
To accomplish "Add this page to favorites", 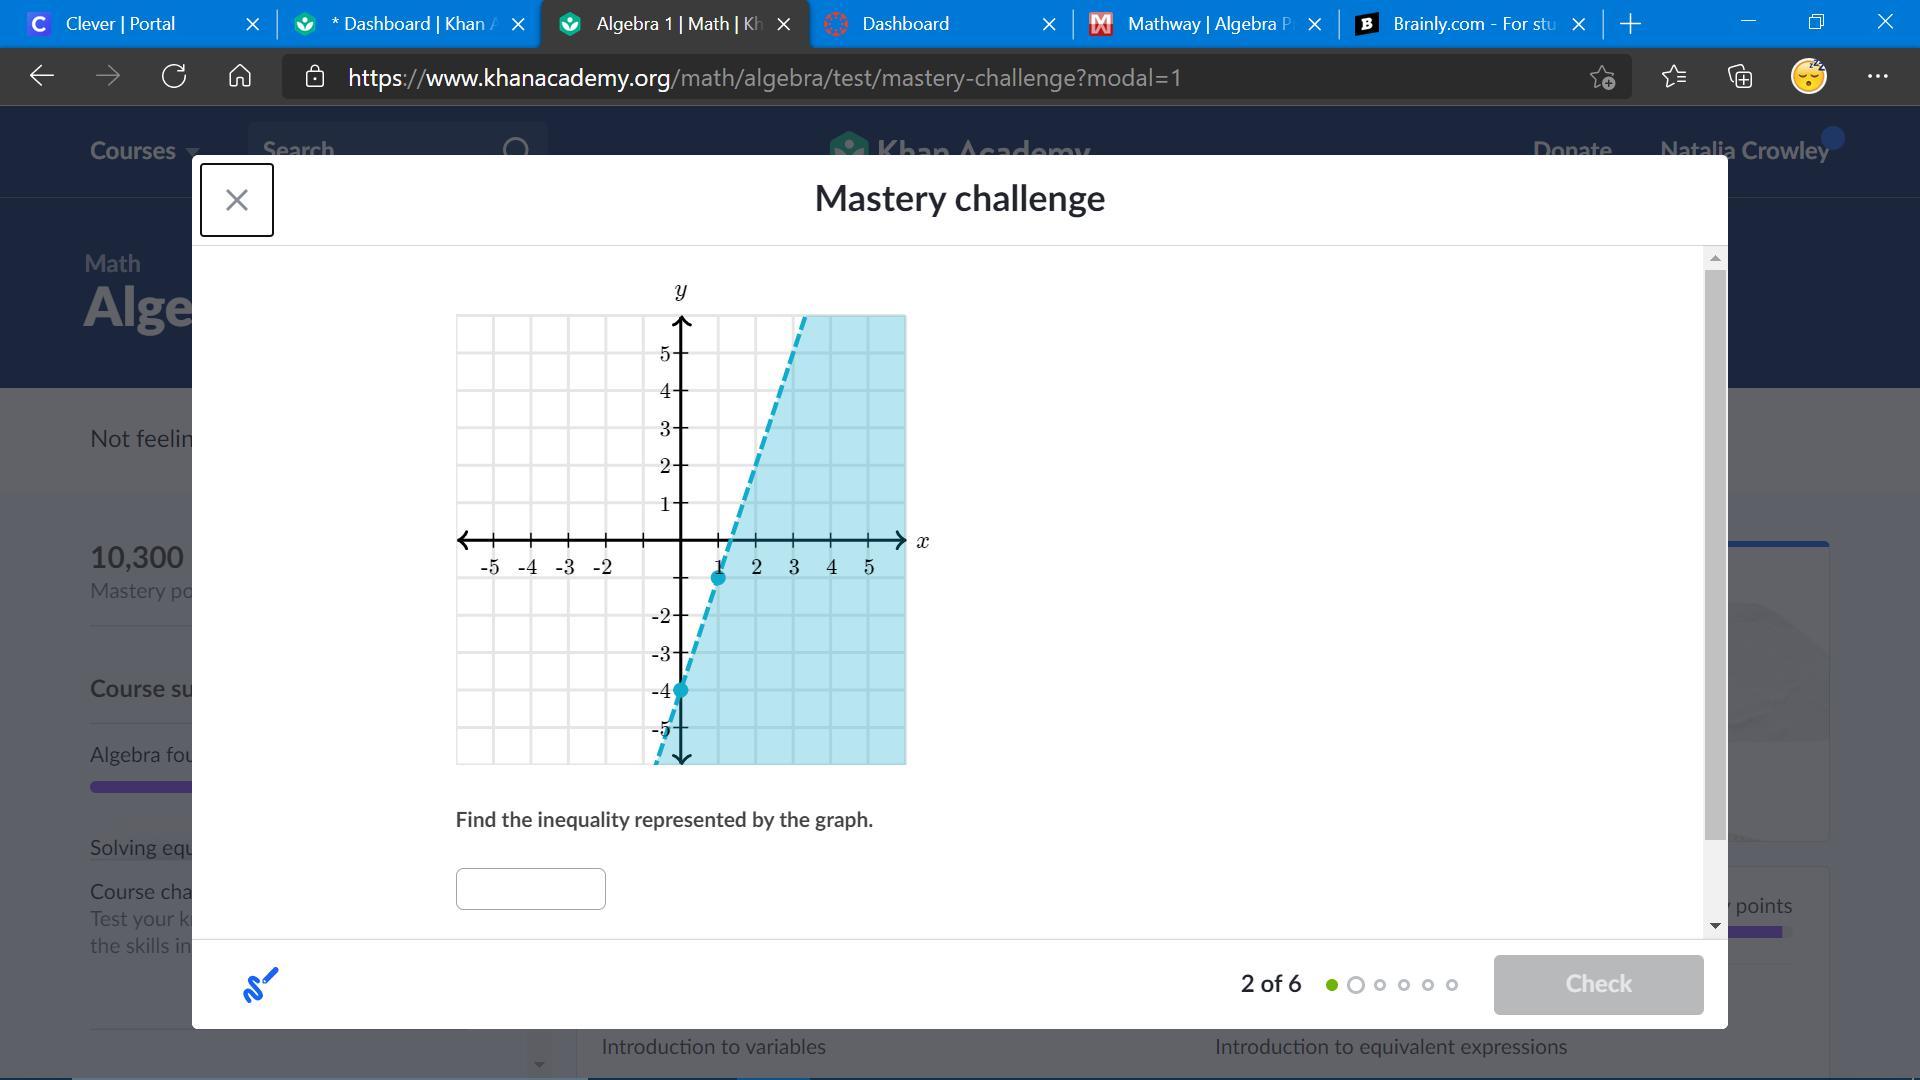I will [x=1602, y=77].
